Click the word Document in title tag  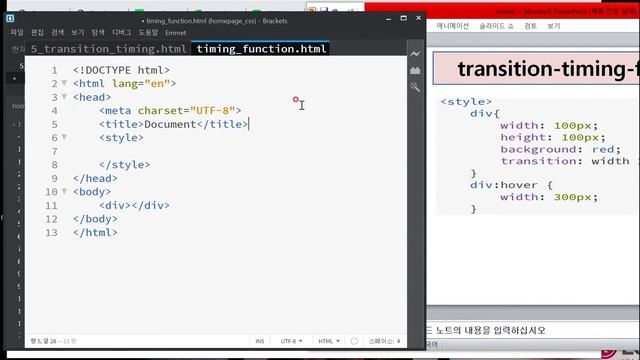click(170, 124)
